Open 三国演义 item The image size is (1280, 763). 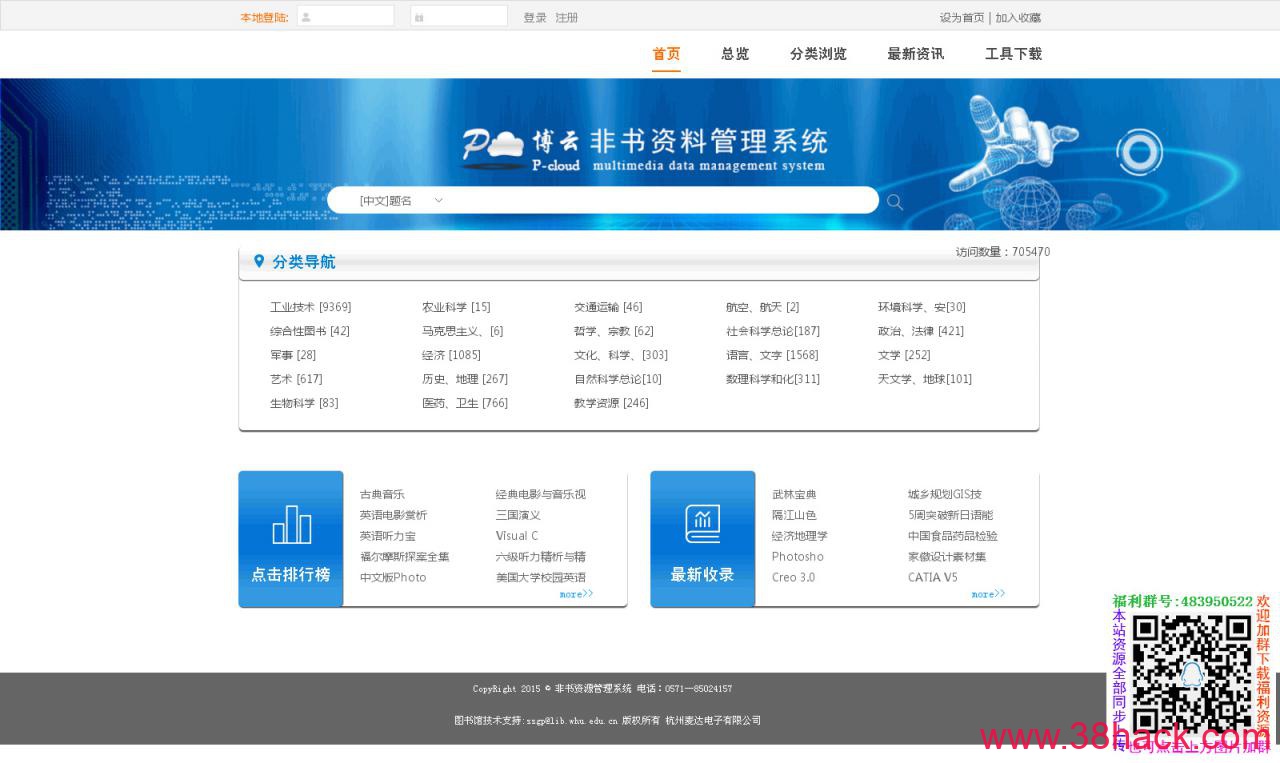pos(517,515)
